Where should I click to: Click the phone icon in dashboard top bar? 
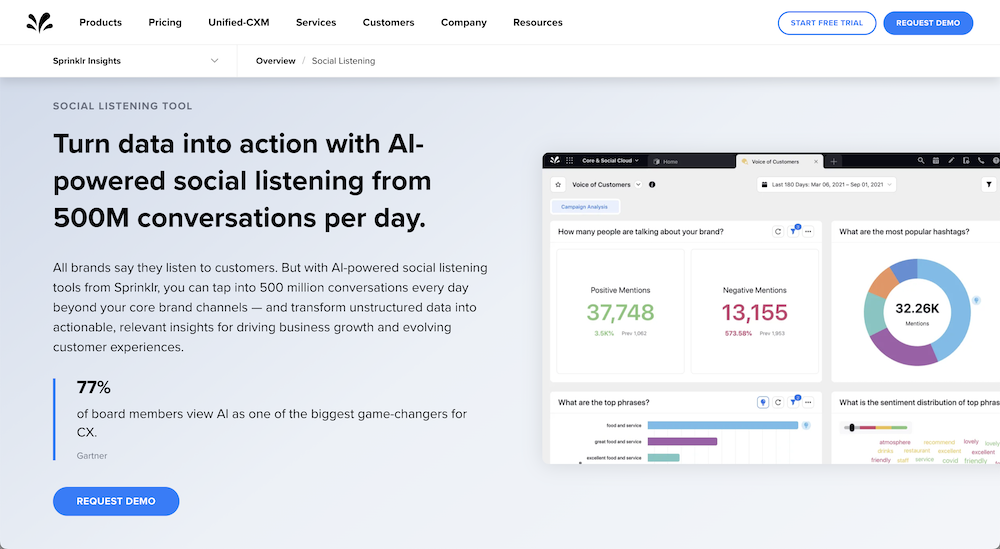(981, 161)
